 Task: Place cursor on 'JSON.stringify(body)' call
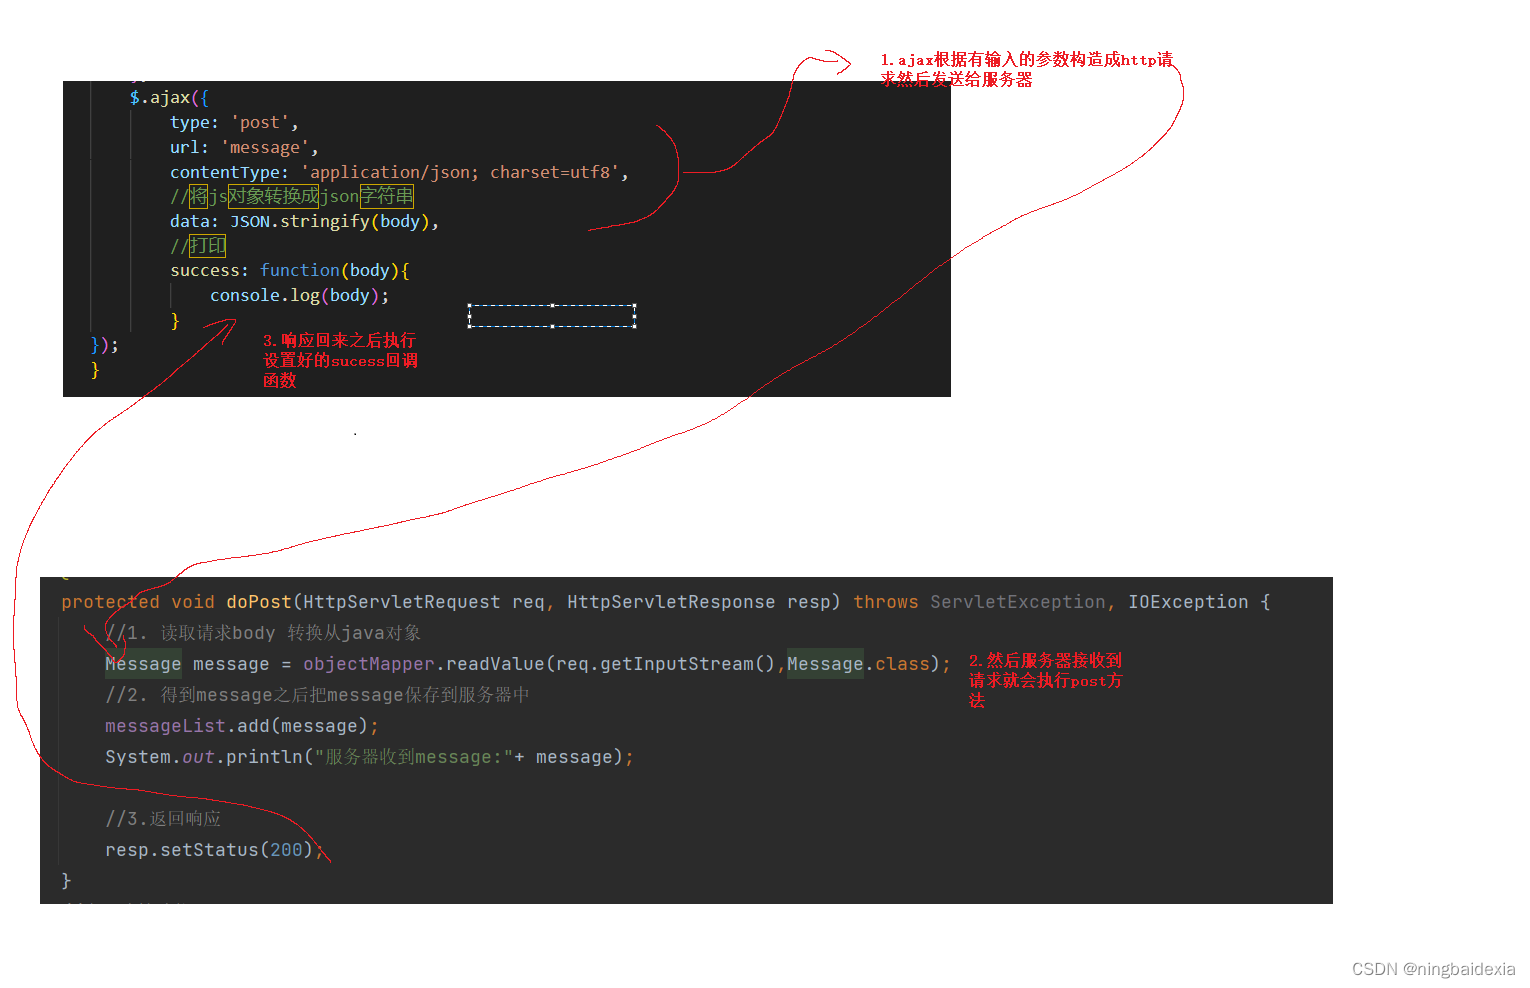(x=330, y=221)
